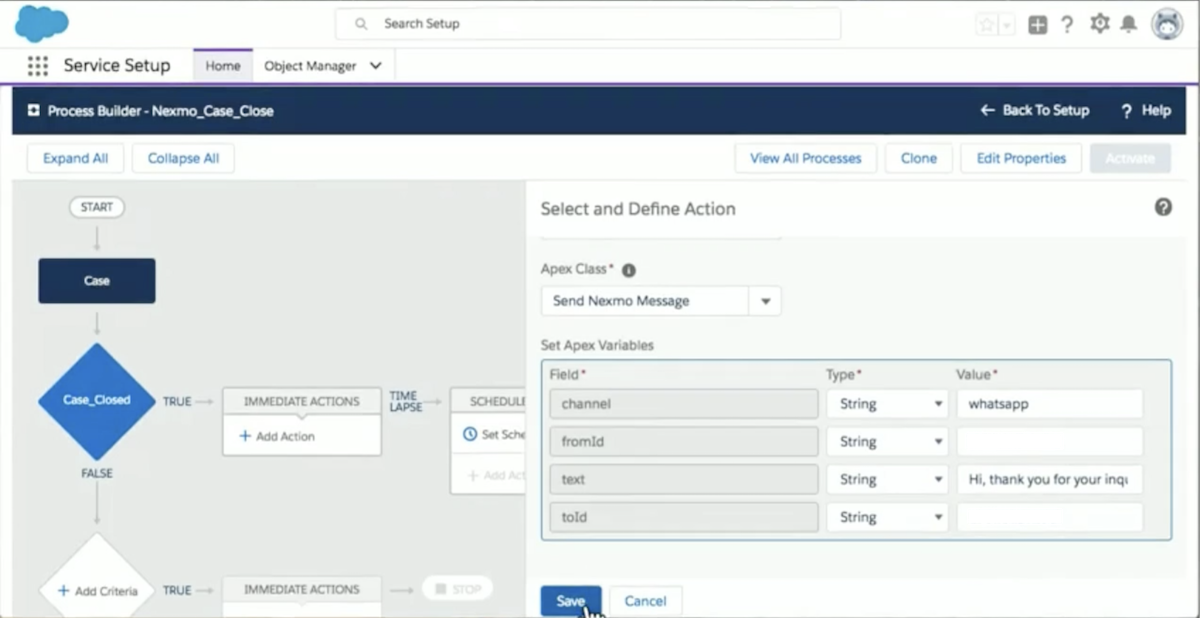The height and width of the screenshot is (618, 1200).
Task: Click the TIME LAPSE label
Action: click(x=405, y=401)
